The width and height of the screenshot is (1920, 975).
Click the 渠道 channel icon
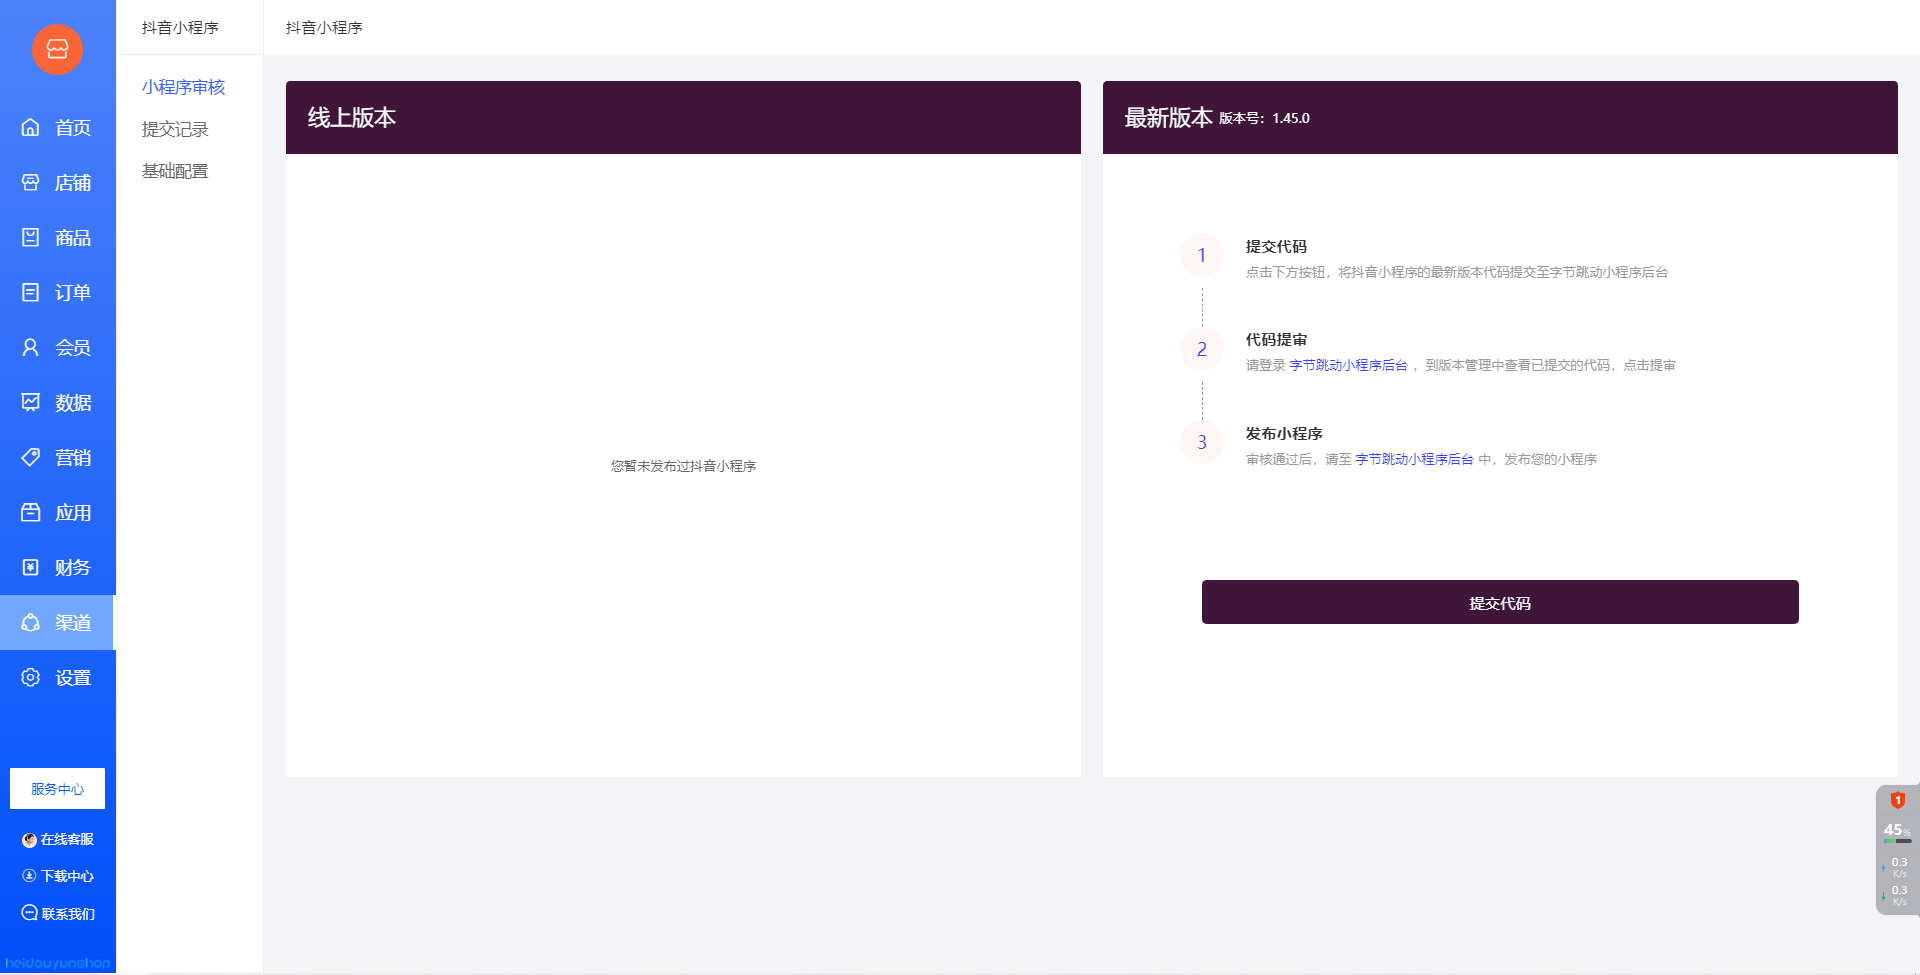click(31, 622)
